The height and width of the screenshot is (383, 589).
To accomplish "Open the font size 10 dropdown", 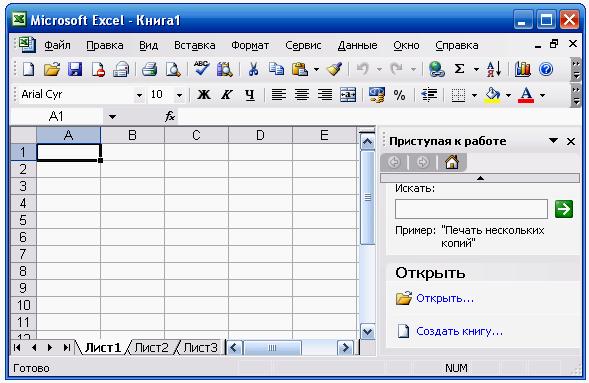I will tap(180, 95).
